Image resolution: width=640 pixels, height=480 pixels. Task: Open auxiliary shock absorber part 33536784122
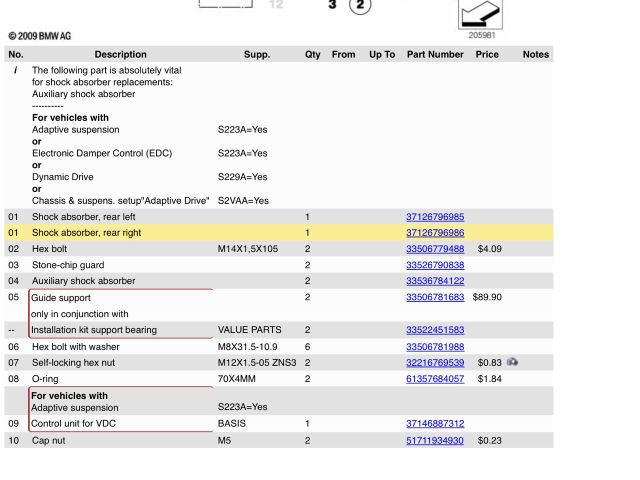(434, 281)
